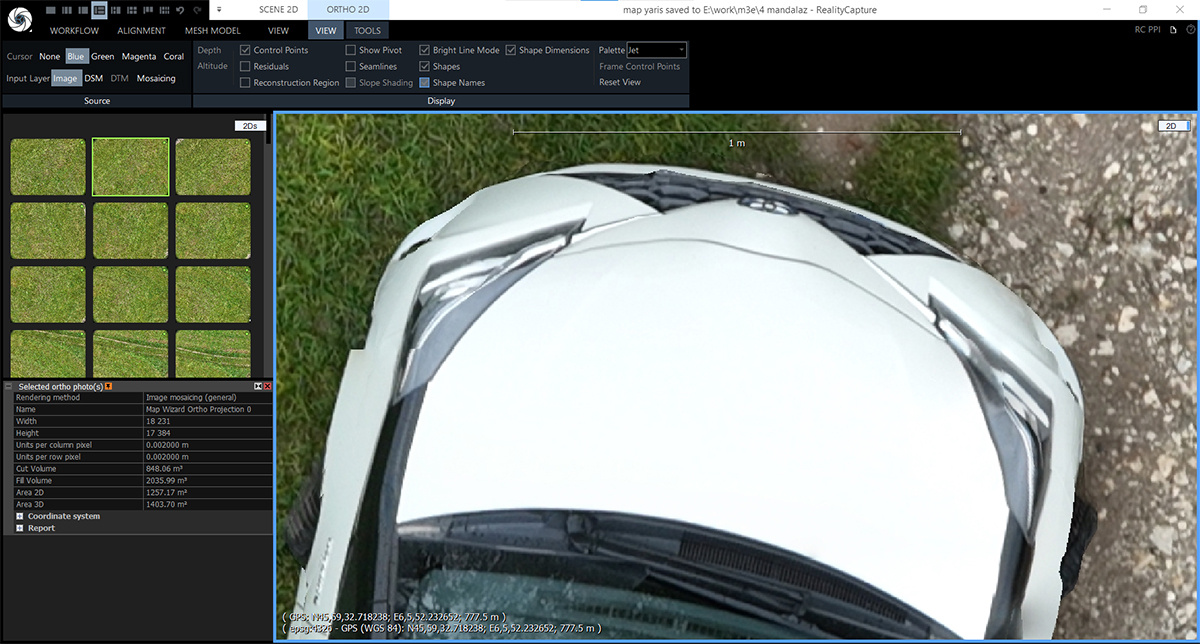Screen dimensions: 1200x644
Task: Open the ALIGNMENT ribbon tab
Action: [141, 31]
